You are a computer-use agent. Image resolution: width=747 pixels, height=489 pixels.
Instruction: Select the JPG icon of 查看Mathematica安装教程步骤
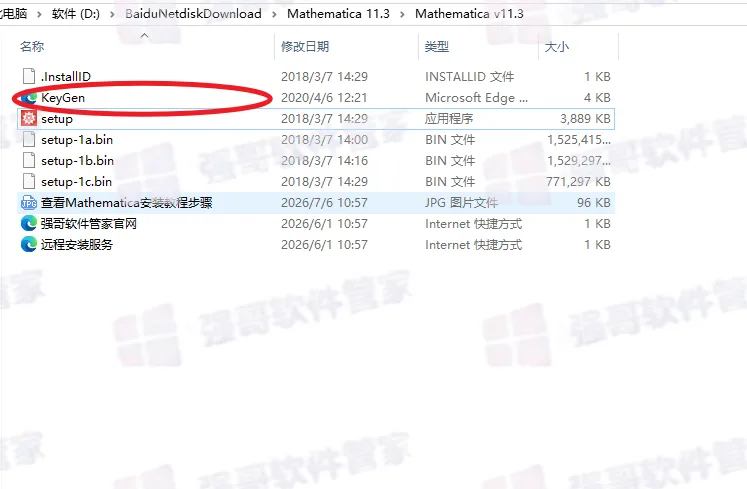tap(29, 203)
